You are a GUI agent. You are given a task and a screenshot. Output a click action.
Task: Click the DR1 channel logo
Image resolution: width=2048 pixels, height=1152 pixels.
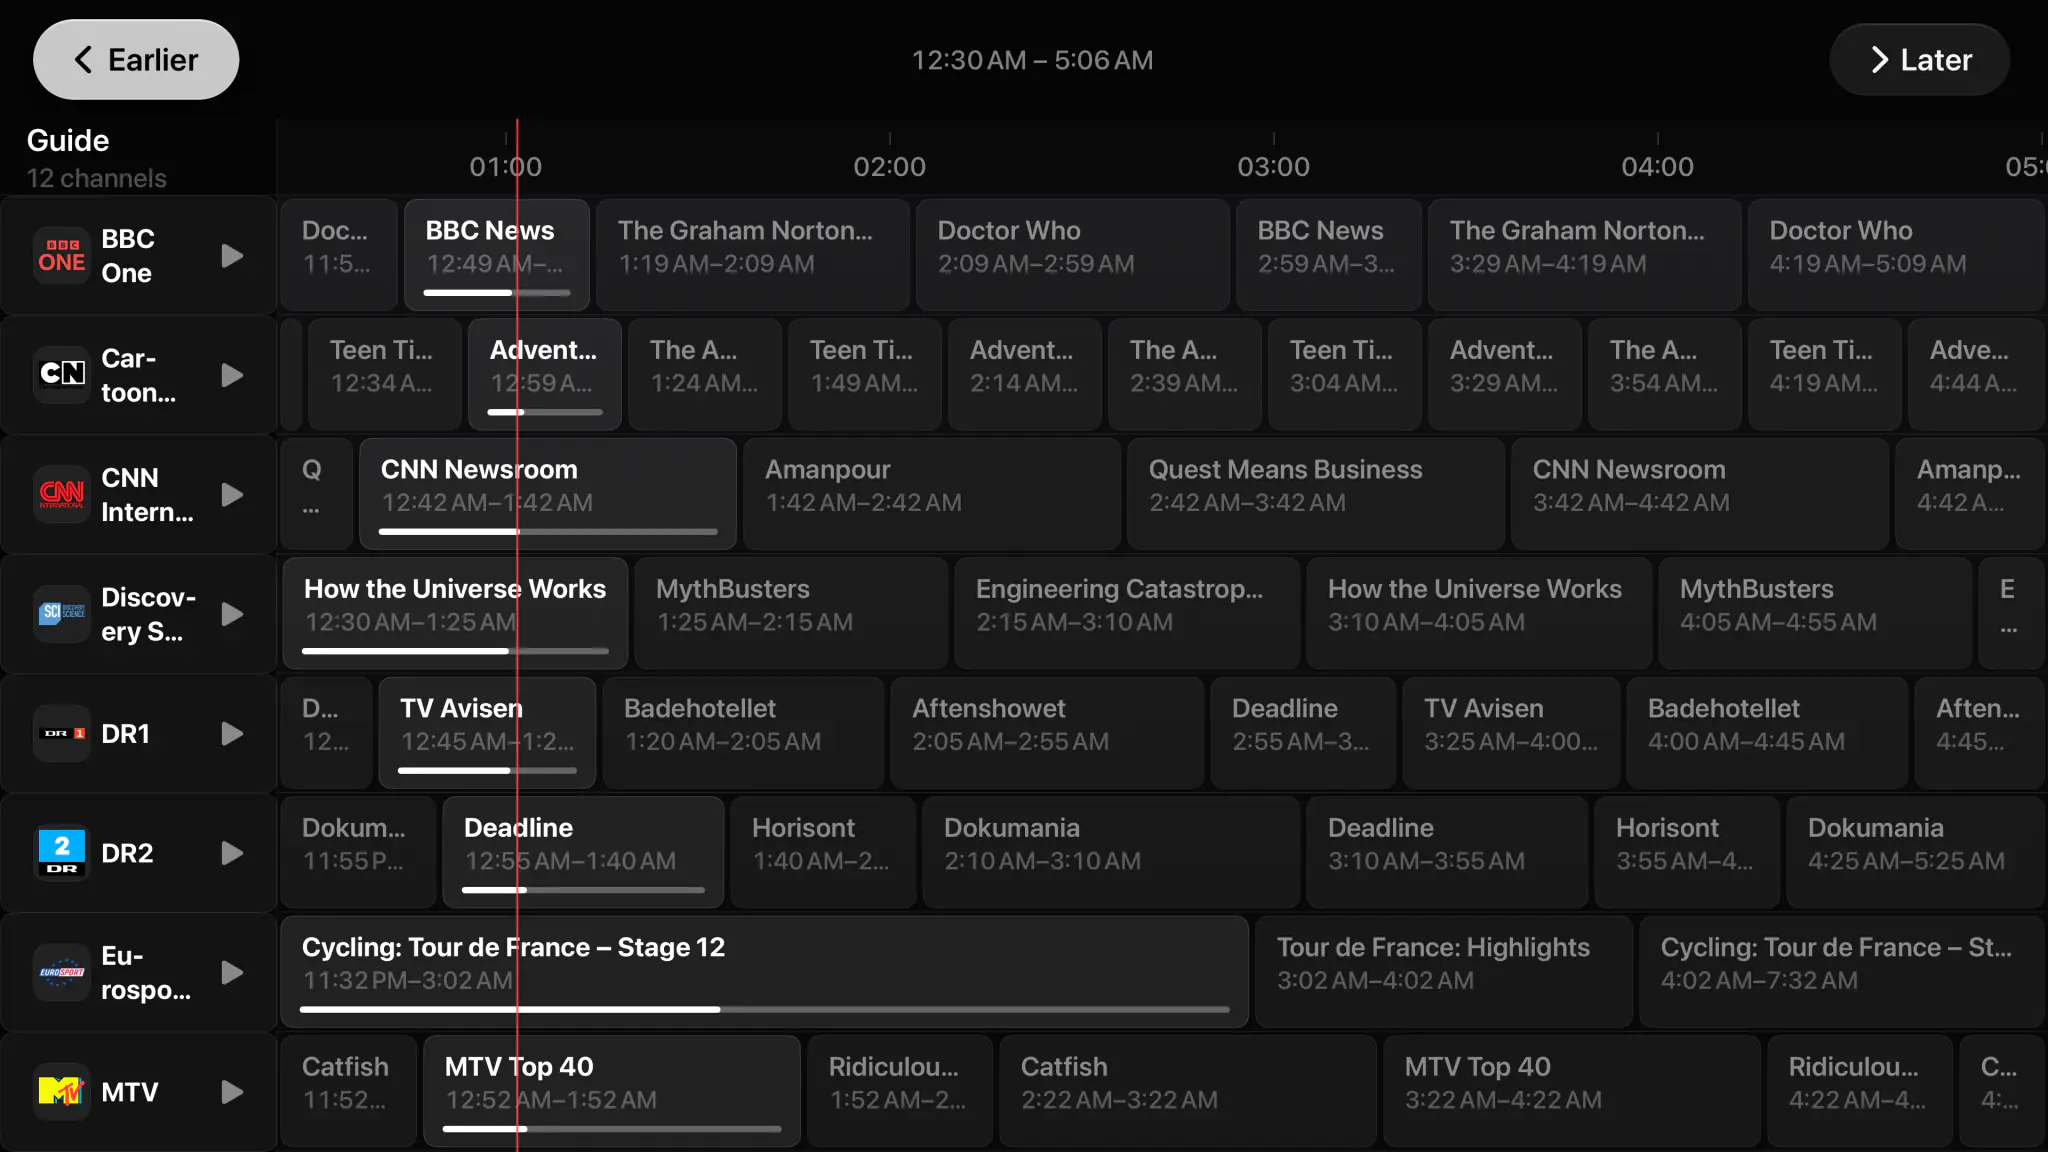point(62,733)
